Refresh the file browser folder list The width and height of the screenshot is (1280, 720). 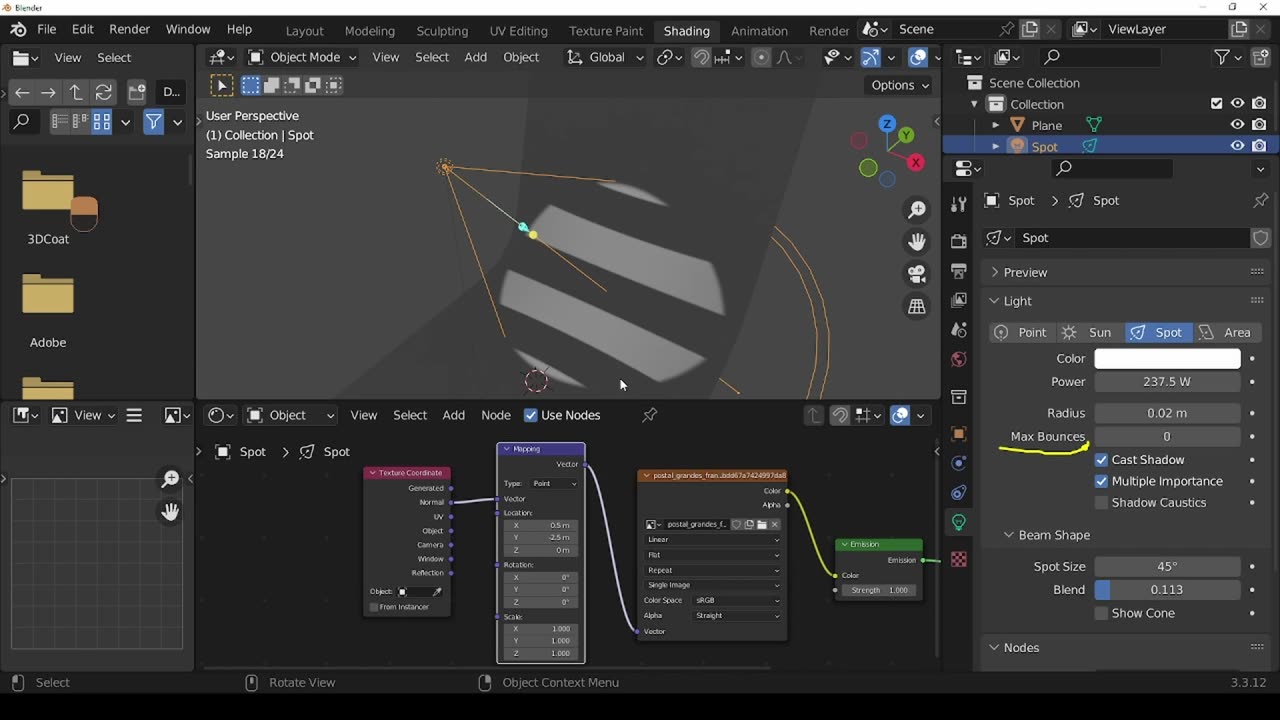pos(103,93)
